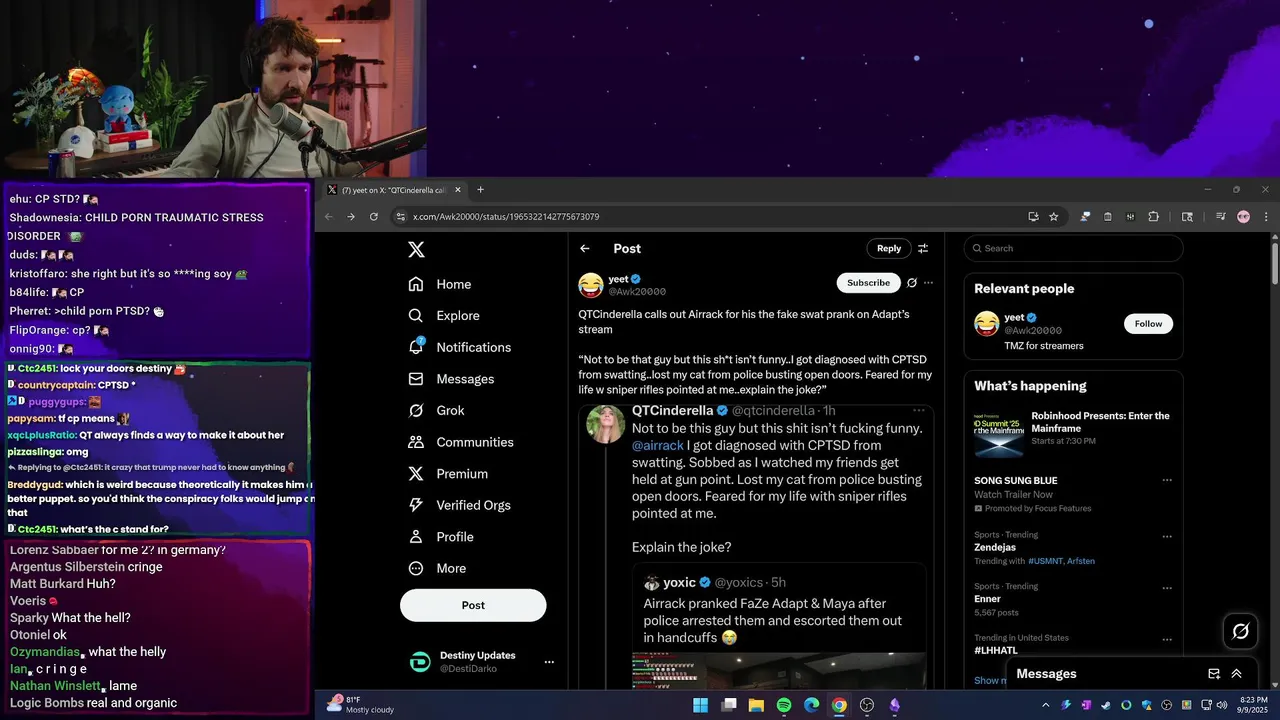Open more options on QTCinderella's quoted post

click(x=918, y=410)
